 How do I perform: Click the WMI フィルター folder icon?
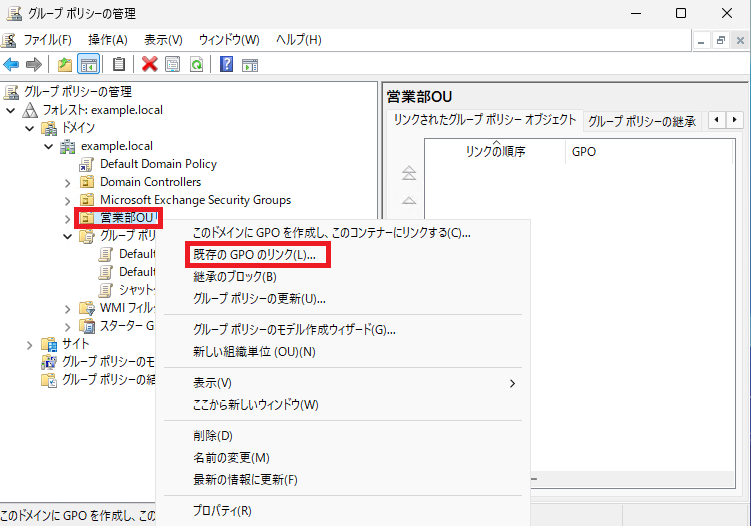coord(87,308)
